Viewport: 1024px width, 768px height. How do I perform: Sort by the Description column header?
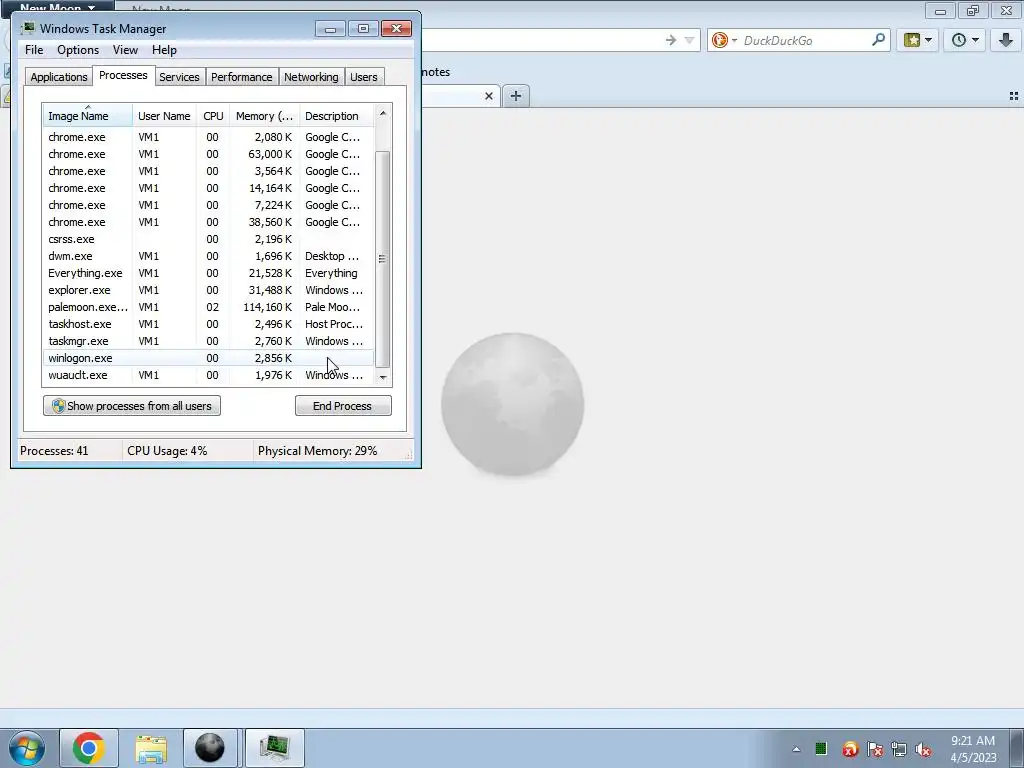pos(337,116)
